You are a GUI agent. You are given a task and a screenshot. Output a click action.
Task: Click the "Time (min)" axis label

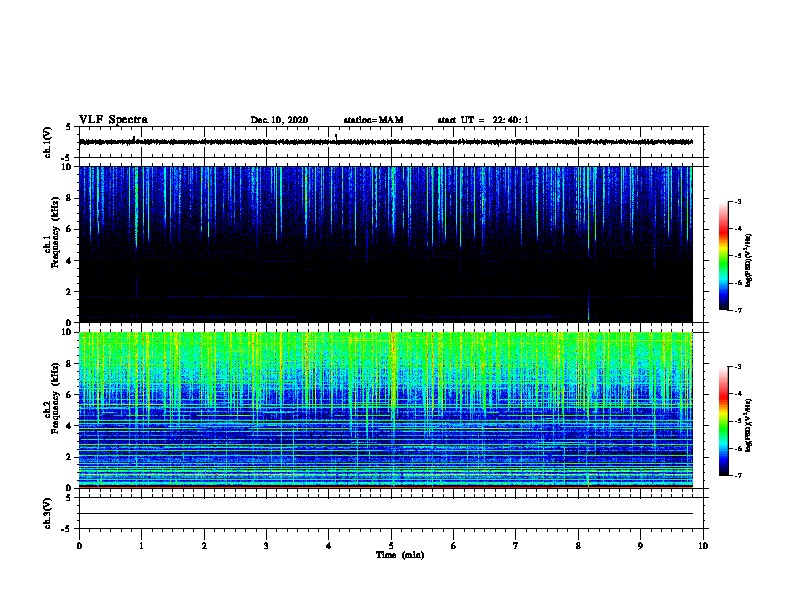click(x=400, y=555)
